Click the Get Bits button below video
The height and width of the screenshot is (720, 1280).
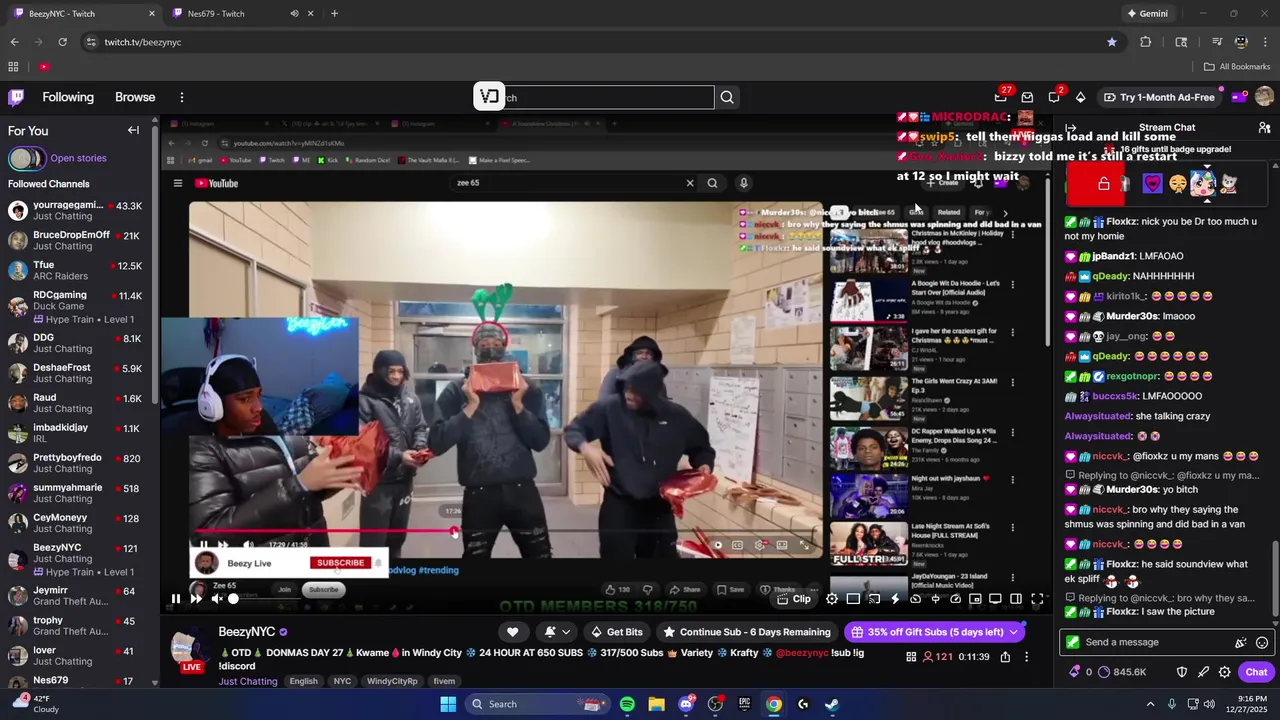(x=616, y=632)
